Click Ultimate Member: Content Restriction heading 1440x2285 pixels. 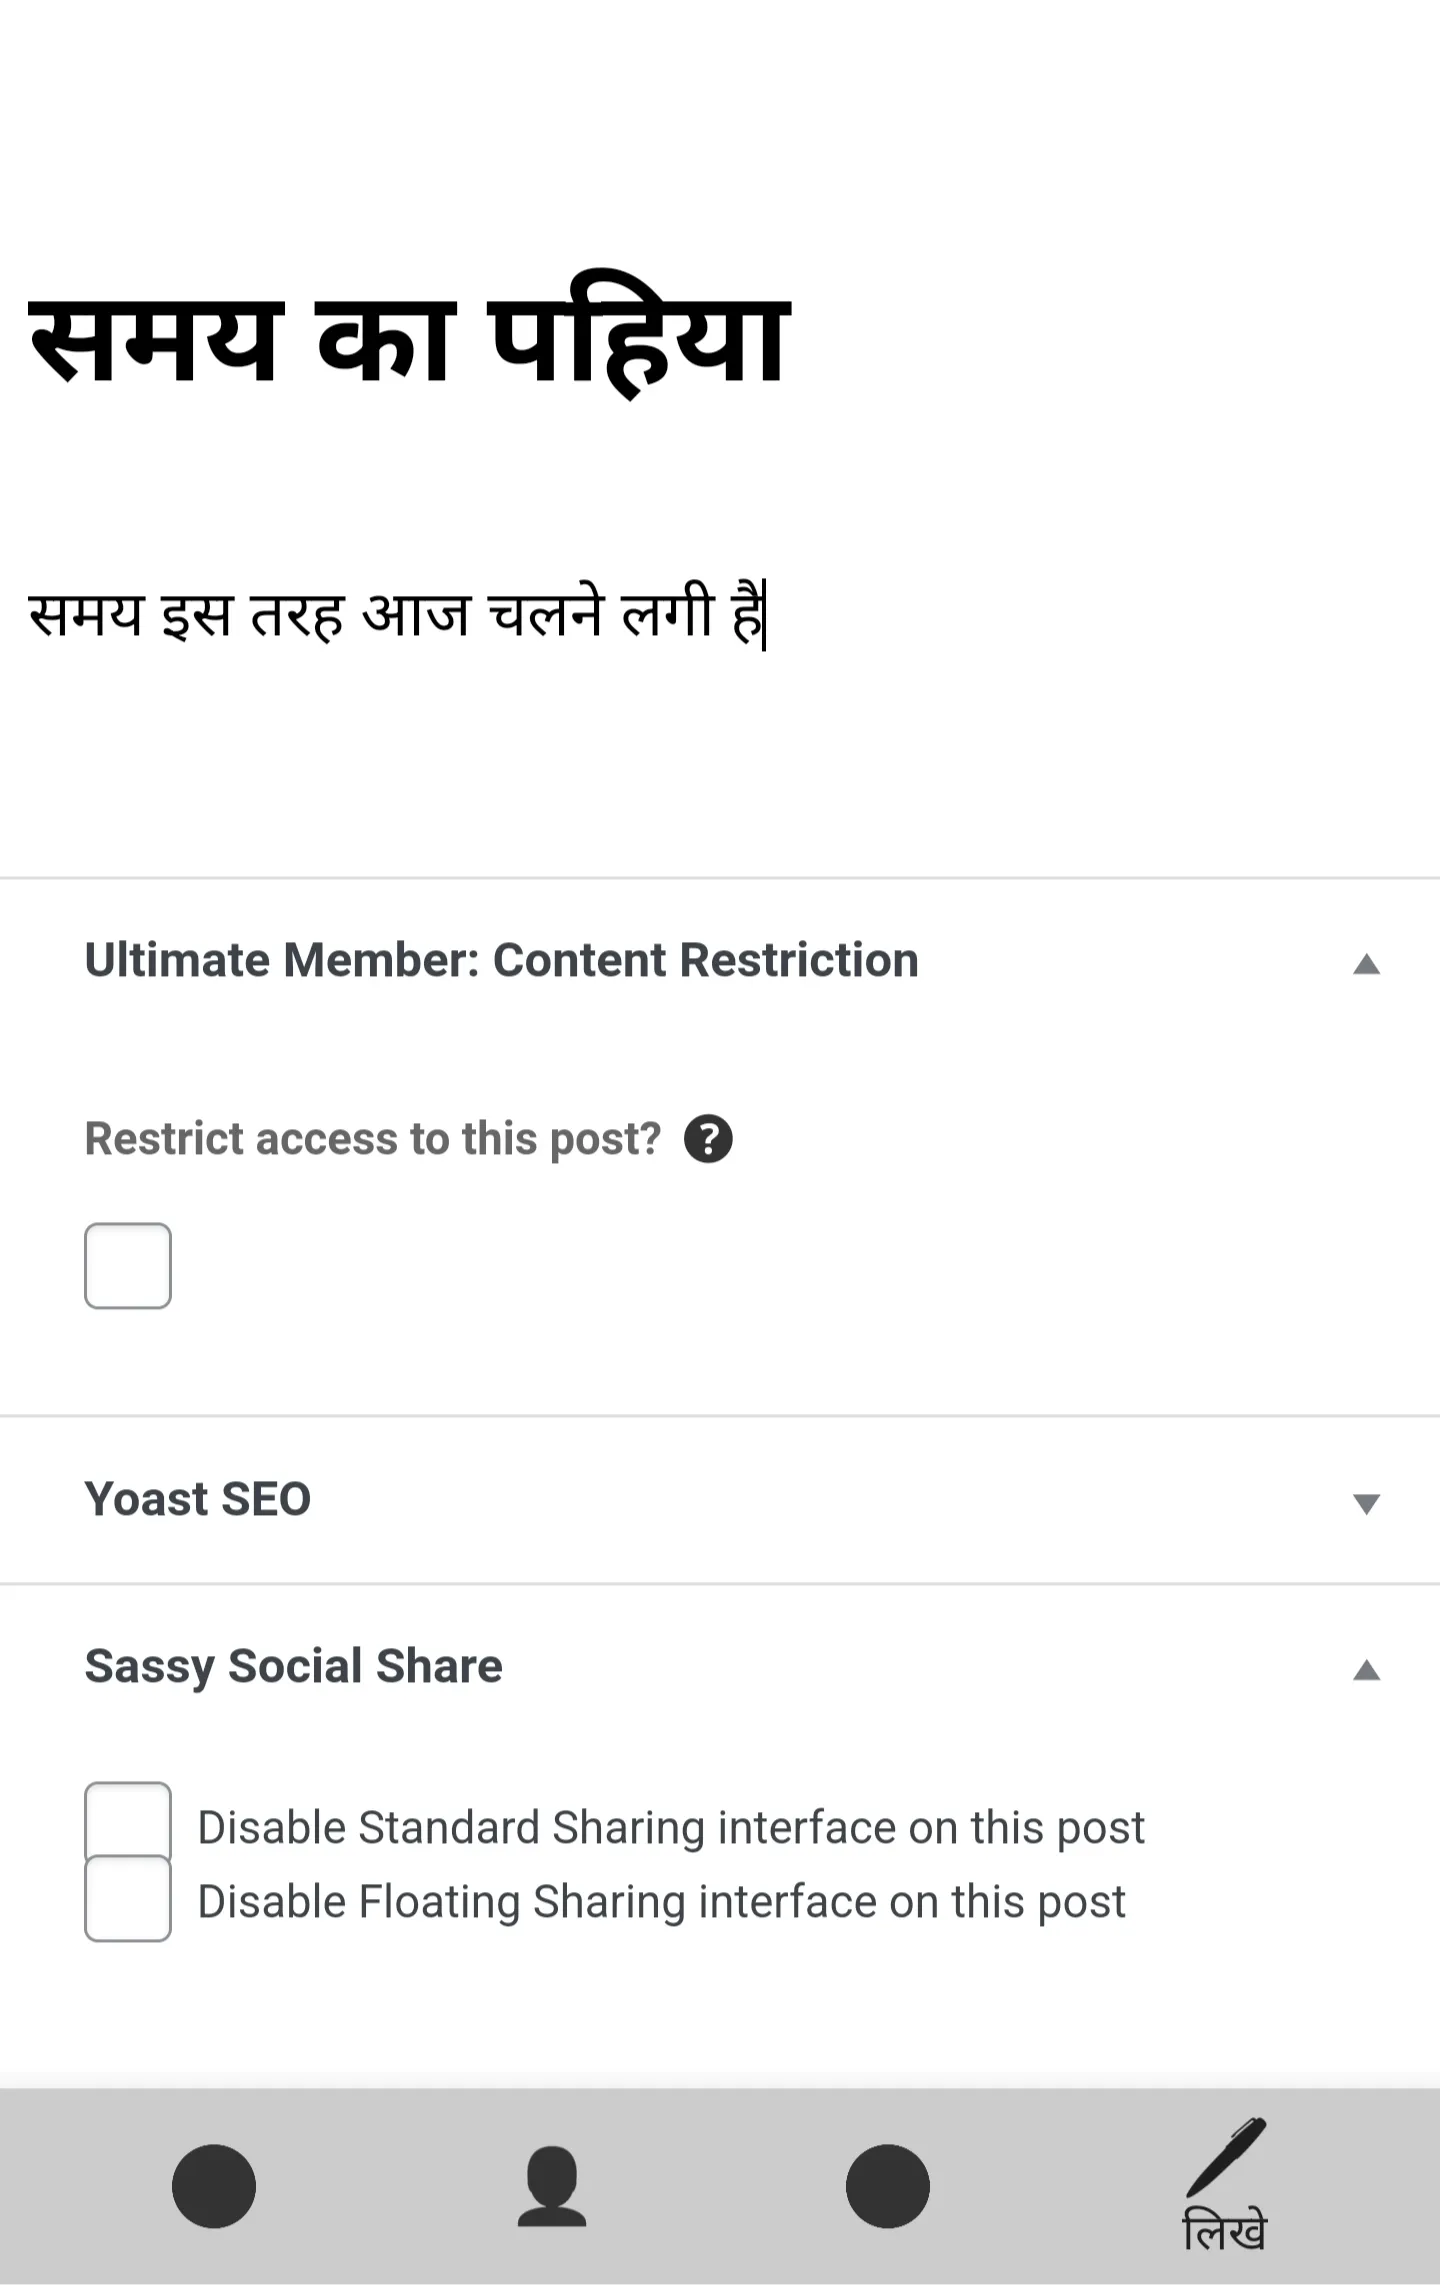pos(501,960)
